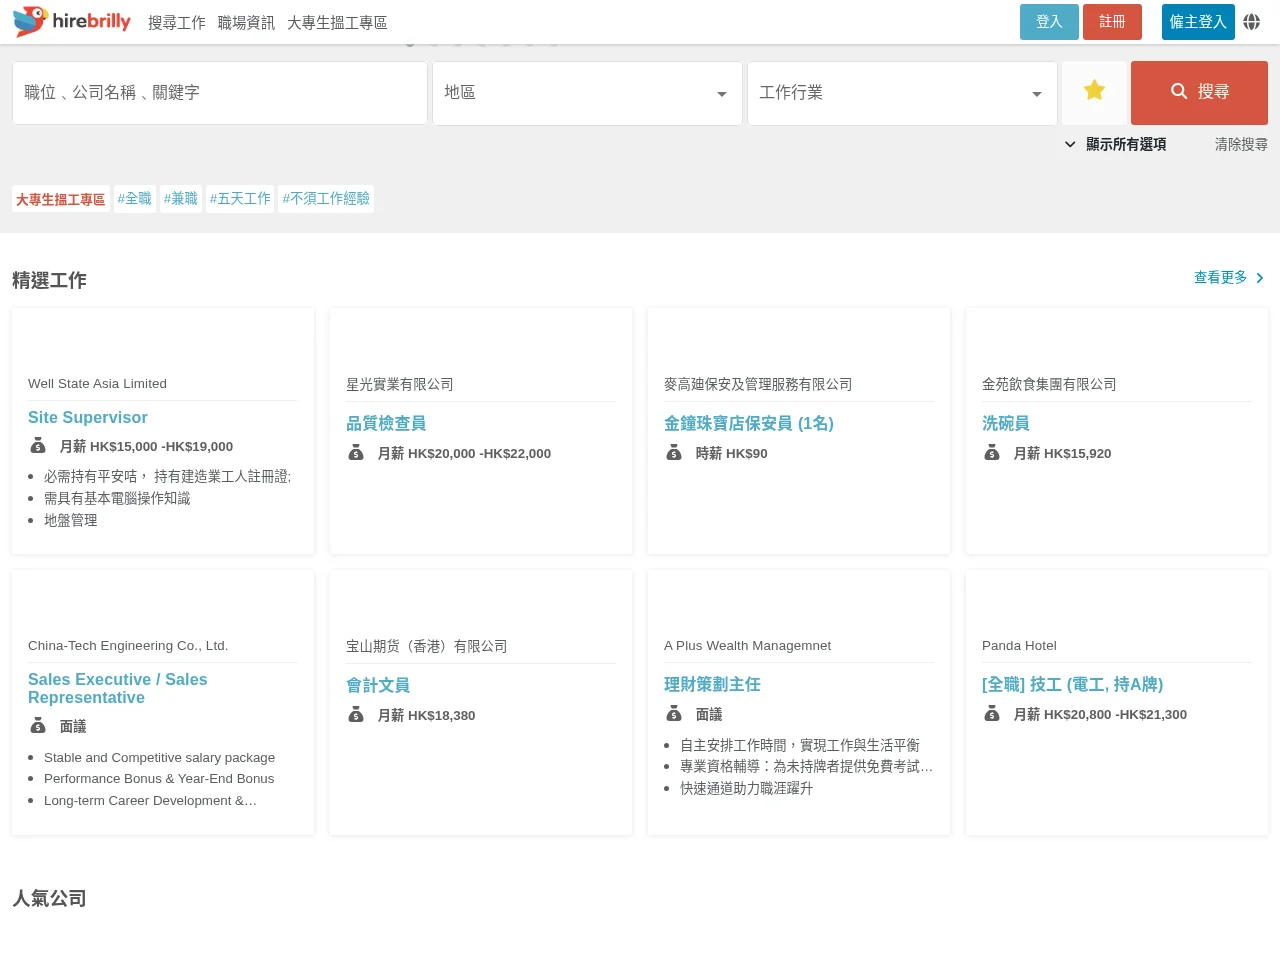1280x960 pixels.
Task: Open the 會計文員 job listing
Action: click(378, 685)
